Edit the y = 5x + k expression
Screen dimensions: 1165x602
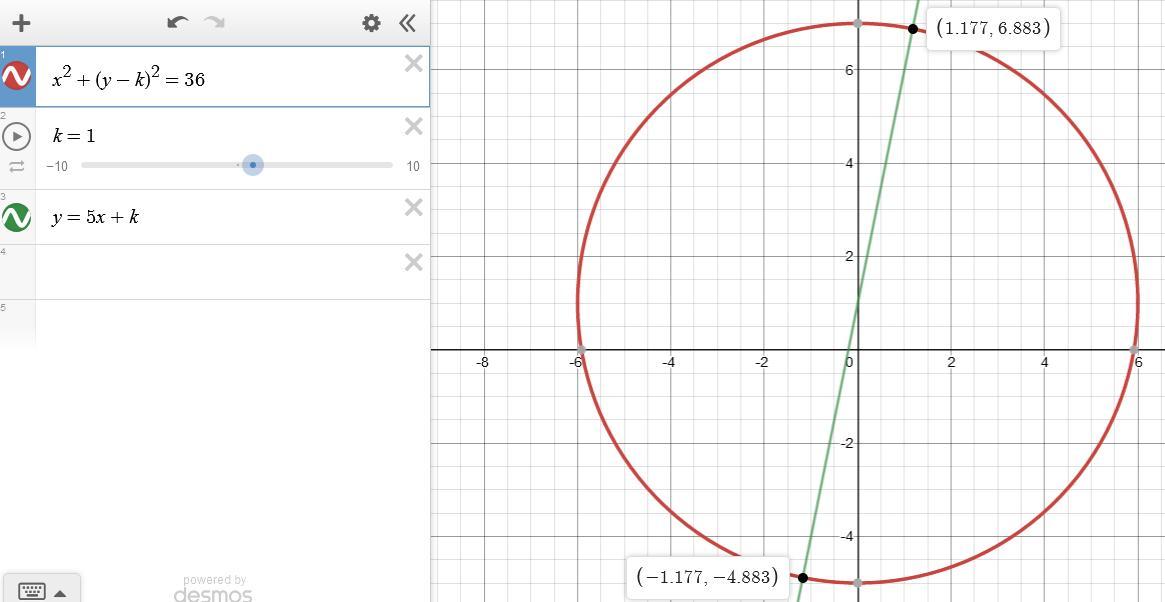click(x=95, y=217)
